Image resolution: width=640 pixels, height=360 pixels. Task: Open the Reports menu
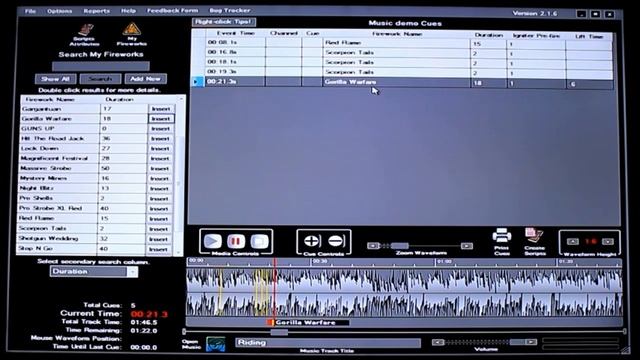97,11
